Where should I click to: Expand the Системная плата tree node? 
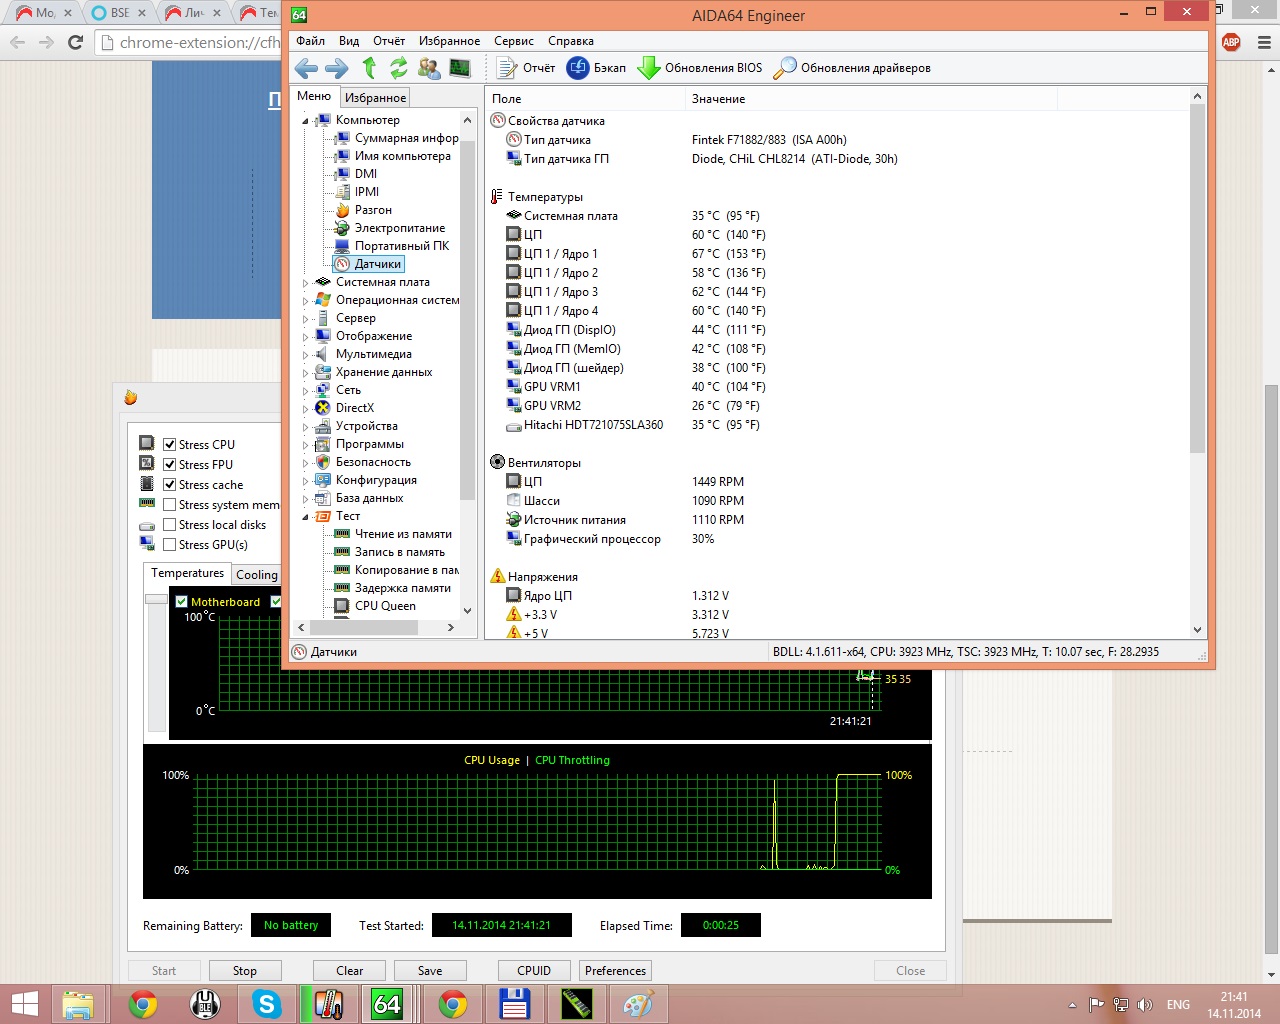pos(306,283)
